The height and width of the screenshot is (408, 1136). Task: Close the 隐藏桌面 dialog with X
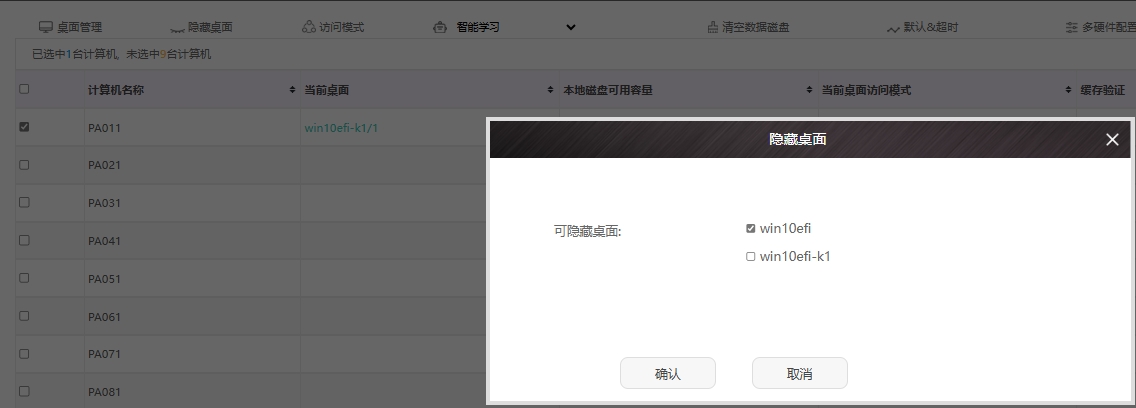click(1112, 139)
